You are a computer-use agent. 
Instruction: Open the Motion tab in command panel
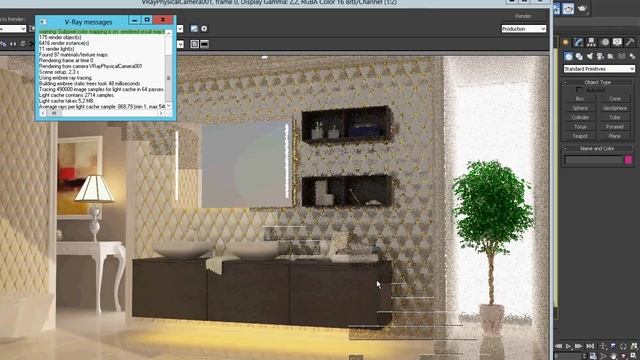click(x=604, y=42)
